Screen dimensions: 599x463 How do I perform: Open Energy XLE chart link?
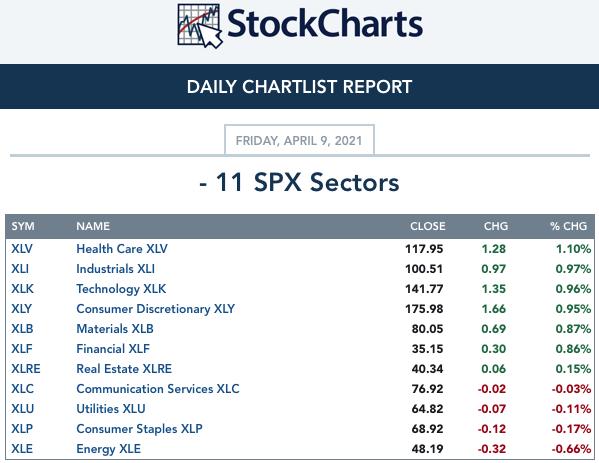108,449
